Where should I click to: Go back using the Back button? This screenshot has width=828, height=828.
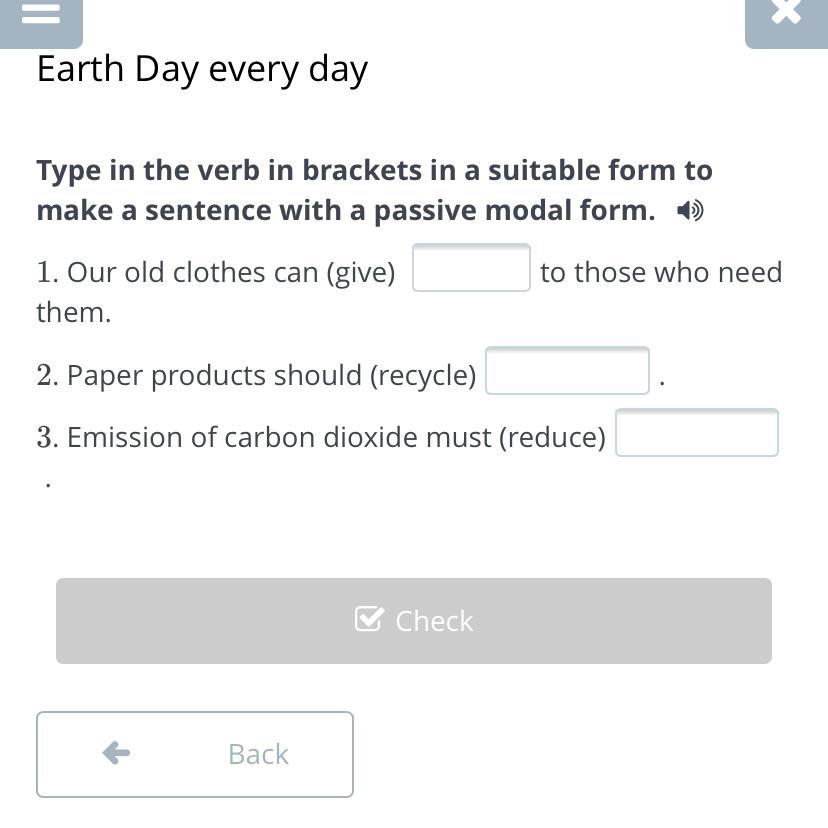coord(195,754)
